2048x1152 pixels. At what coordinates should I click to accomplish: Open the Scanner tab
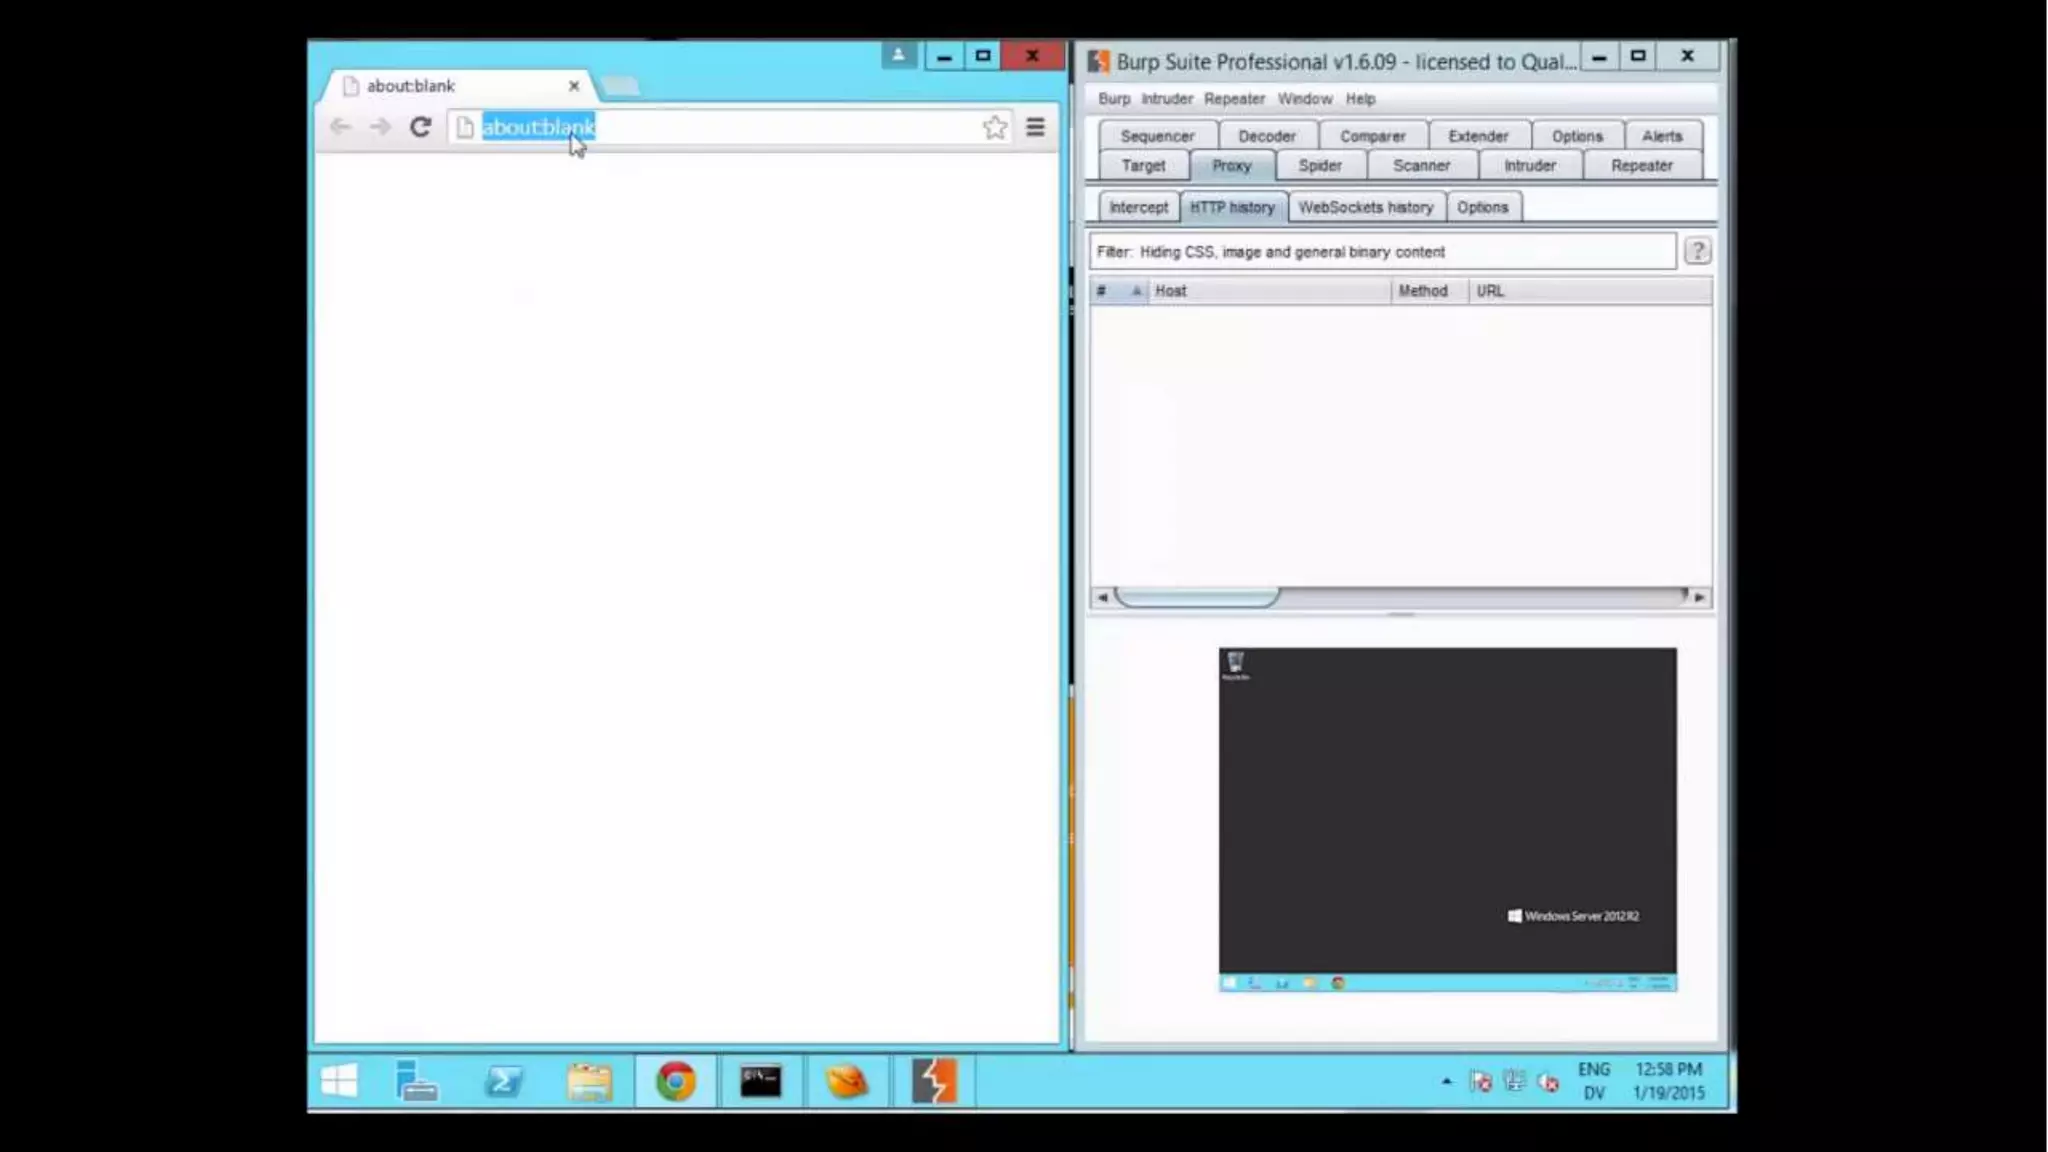pos(1420,166)
